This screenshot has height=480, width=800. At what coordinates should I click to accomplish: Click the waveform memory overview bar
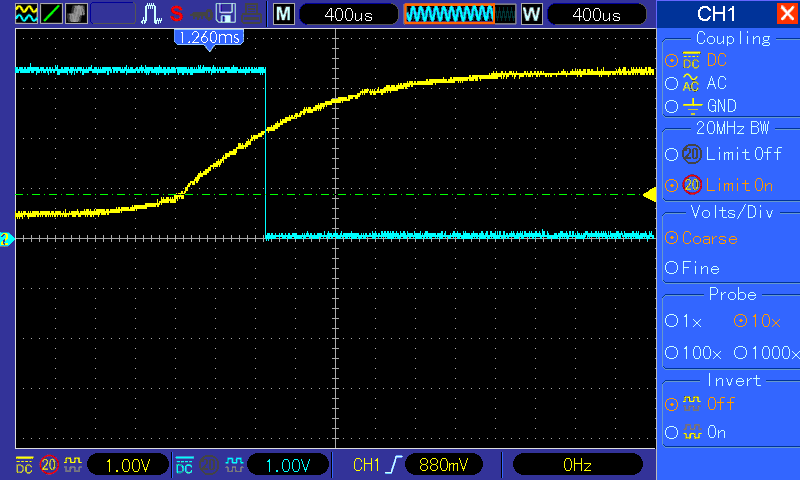(x=460, y=14)
